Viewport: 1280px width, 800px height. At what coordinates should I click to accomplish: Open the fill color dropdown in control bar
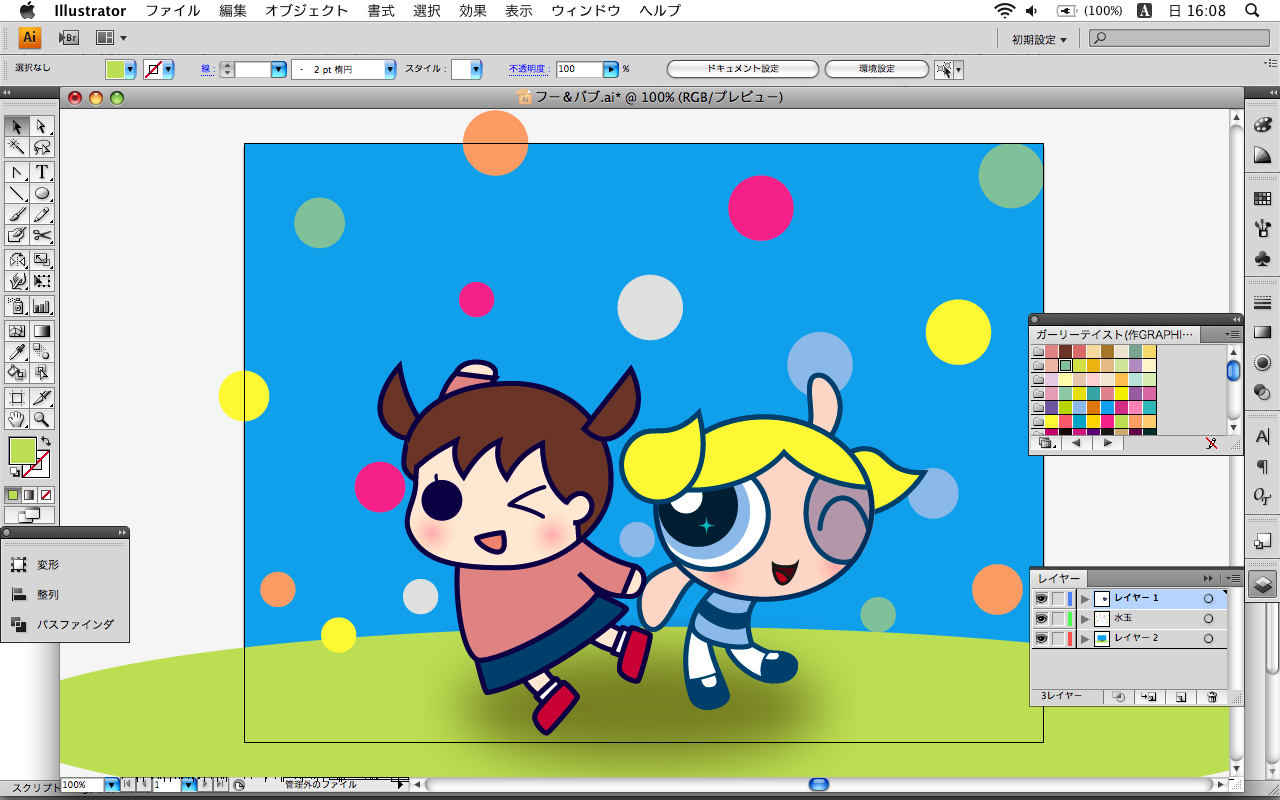(x=130, y=69)
